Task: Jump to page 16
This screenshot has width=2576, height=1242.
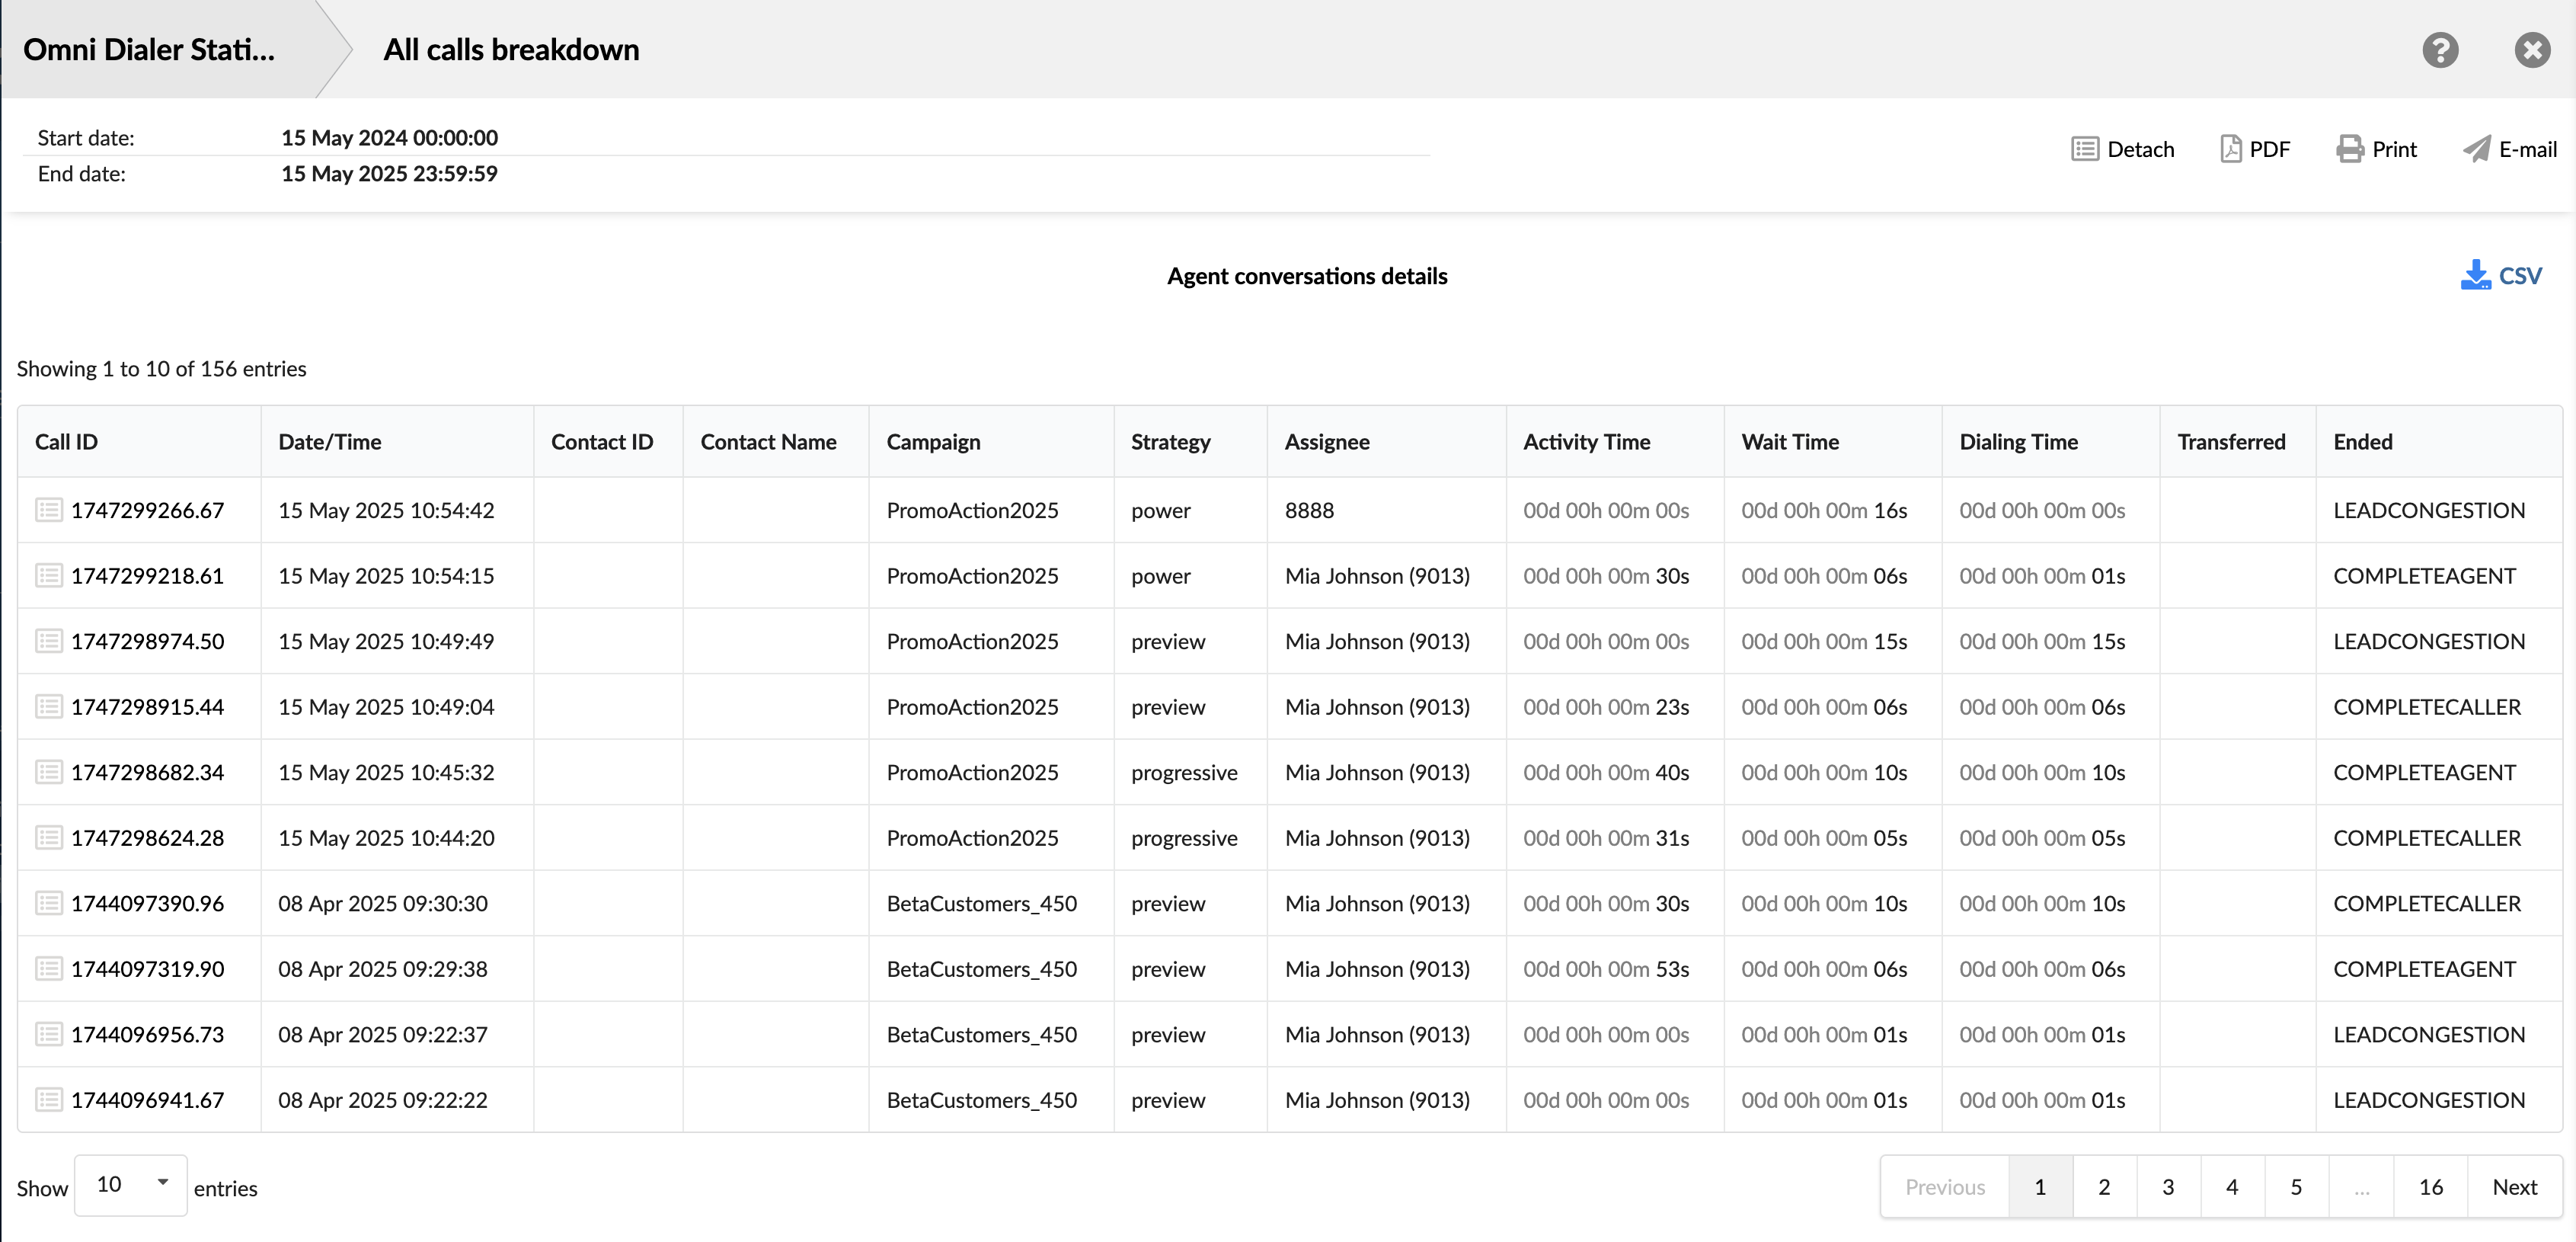Action: 2430,1186
